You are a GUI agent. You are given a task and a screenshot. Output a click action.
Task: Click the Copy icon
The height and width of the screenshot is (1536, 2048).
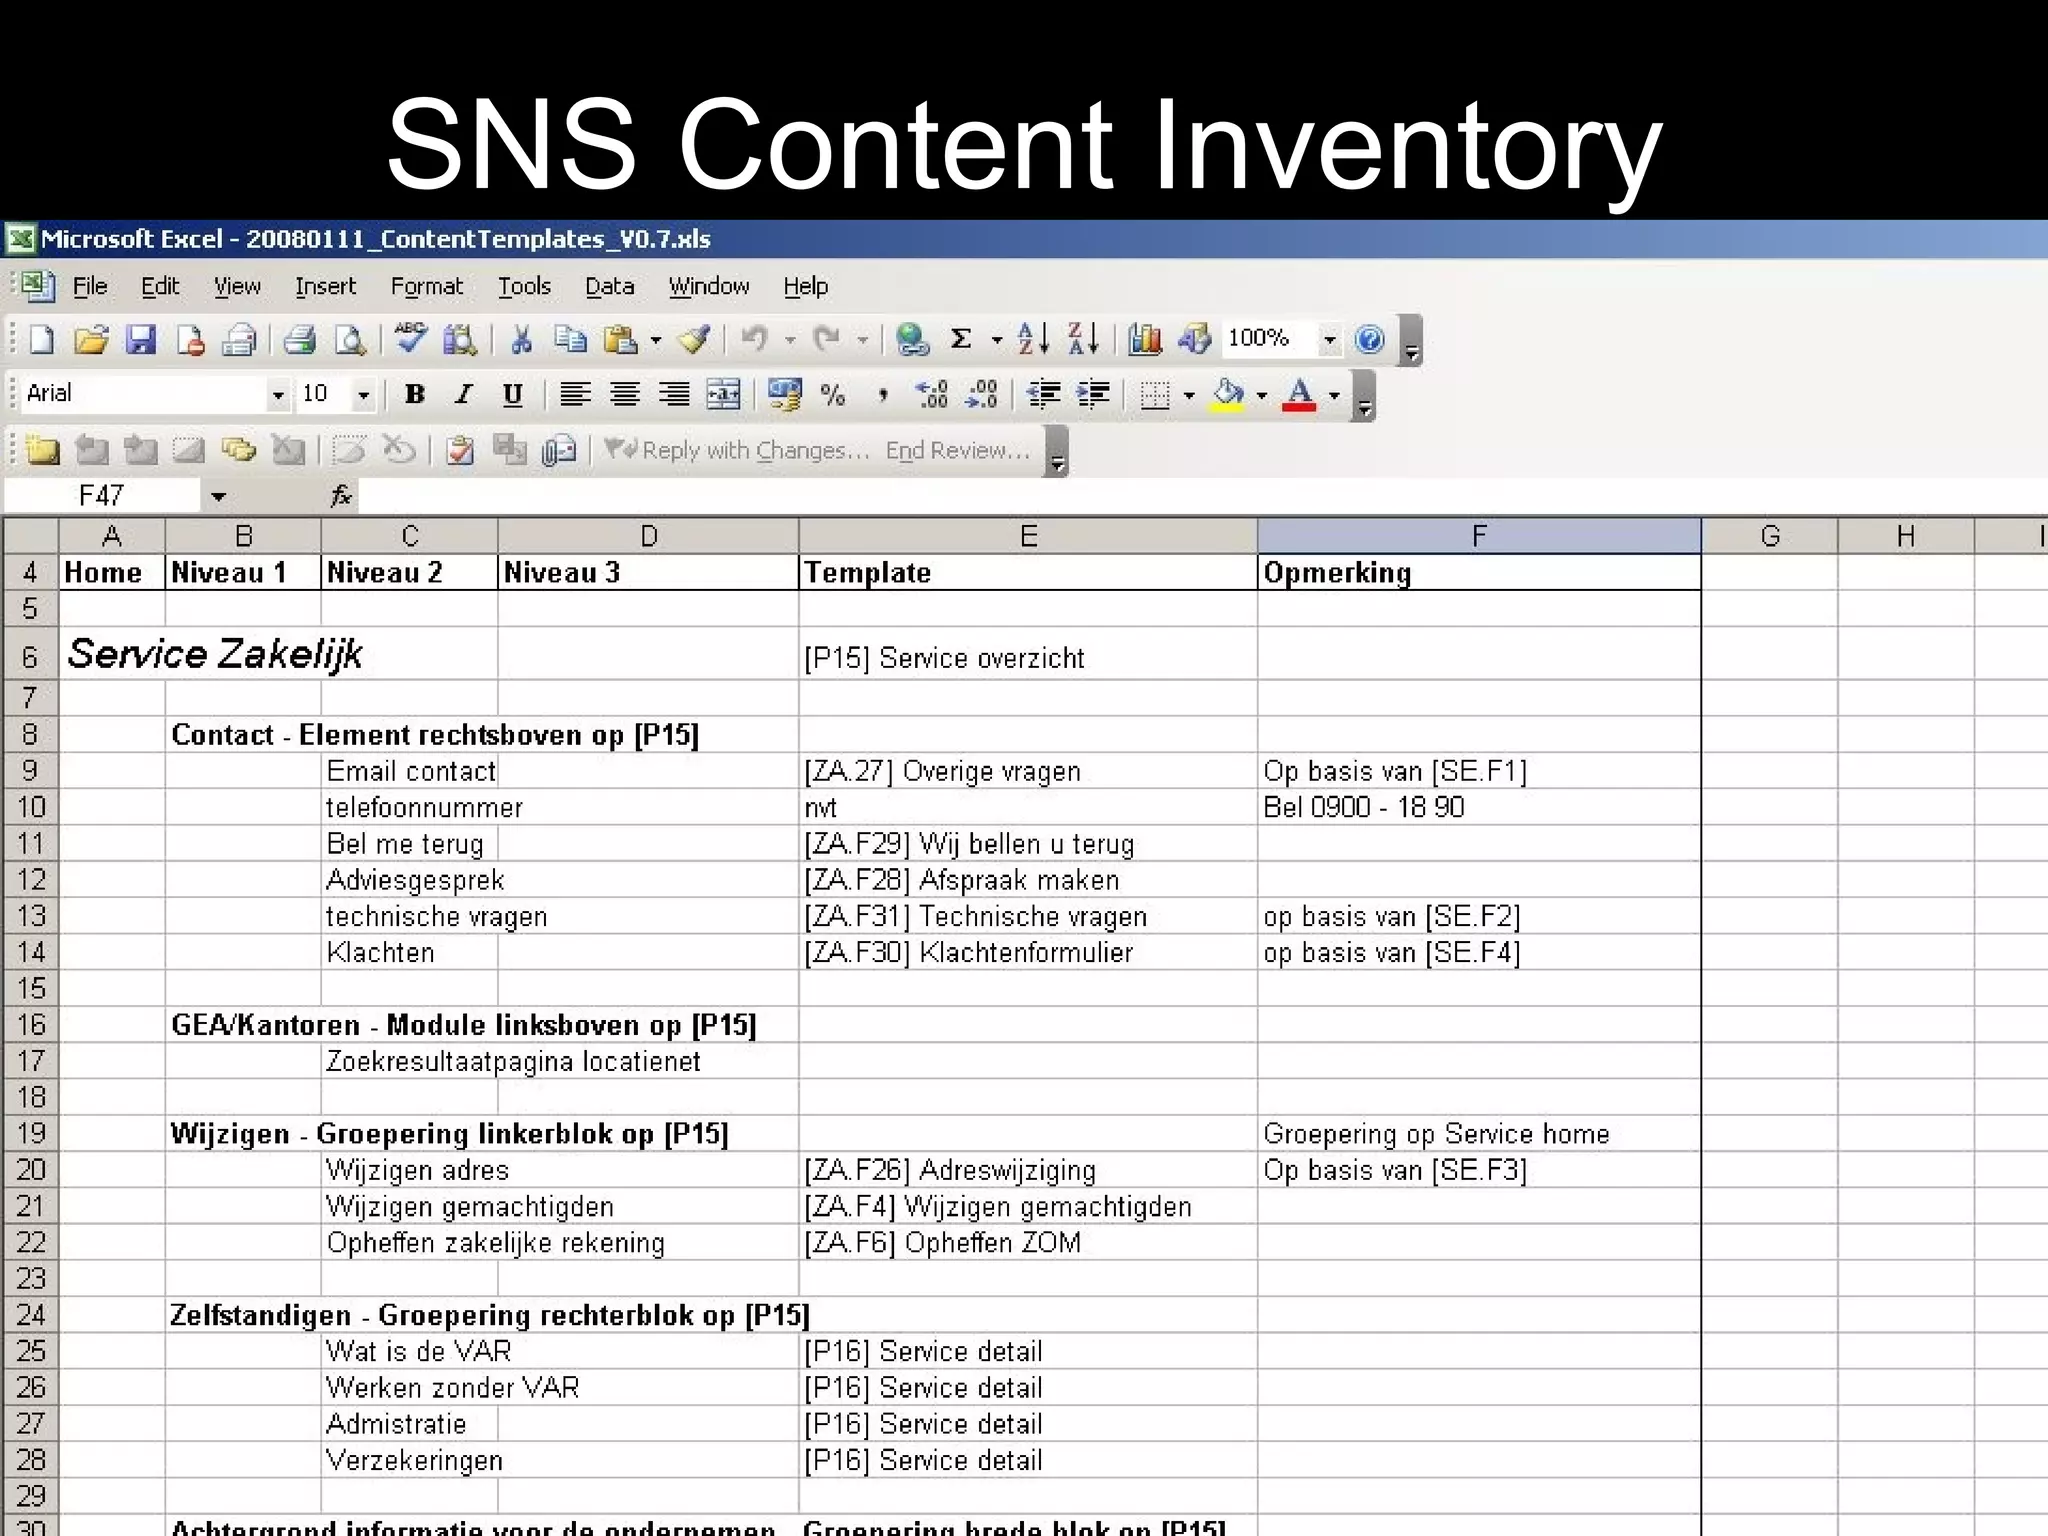click(x=570, y=340)
